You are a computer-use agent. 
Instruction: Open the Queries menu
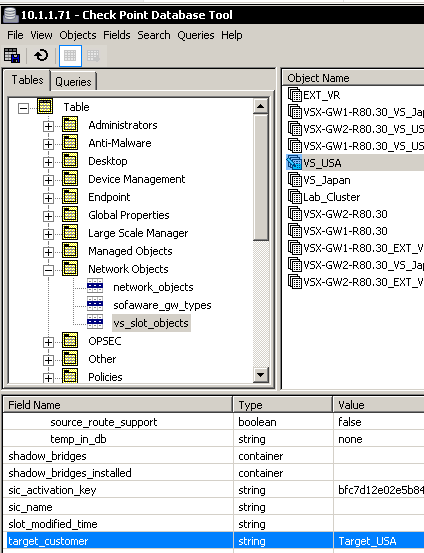point(196,35)
